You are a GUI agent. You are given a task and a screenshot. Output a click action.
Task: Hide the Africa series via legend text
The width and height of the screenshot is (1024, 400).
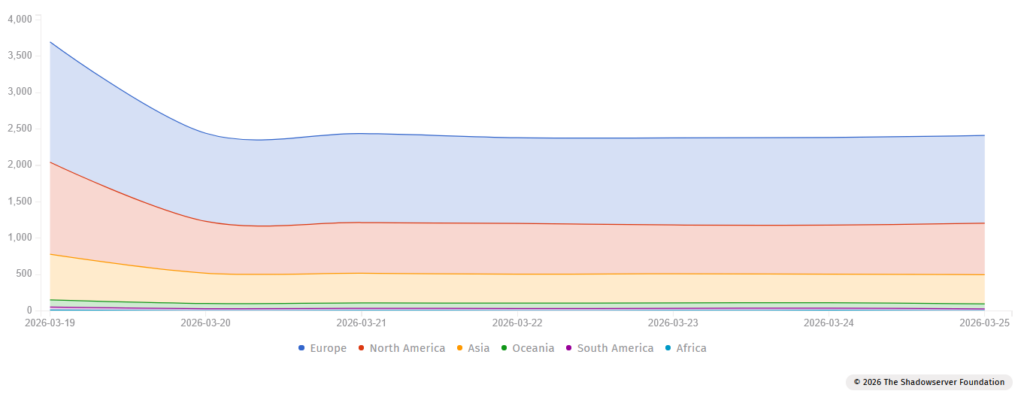click(691, 348)
